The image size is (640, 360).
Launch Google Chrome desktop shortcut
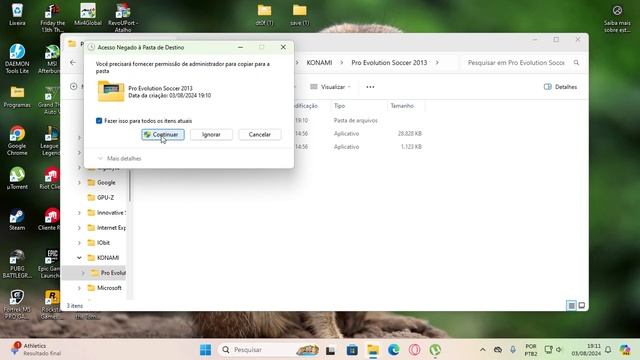point(17,141)
